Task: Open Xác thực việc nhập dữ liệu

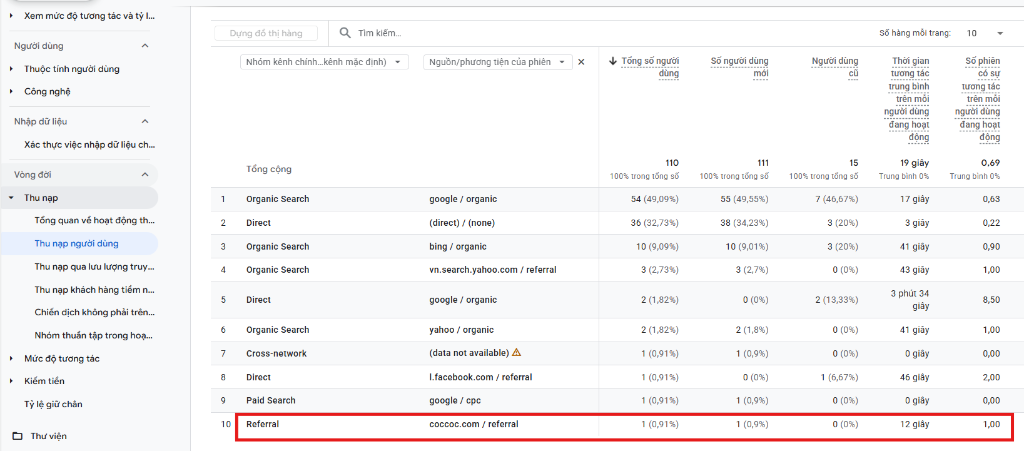Action: pyautogui.click(x=89, y=144)
